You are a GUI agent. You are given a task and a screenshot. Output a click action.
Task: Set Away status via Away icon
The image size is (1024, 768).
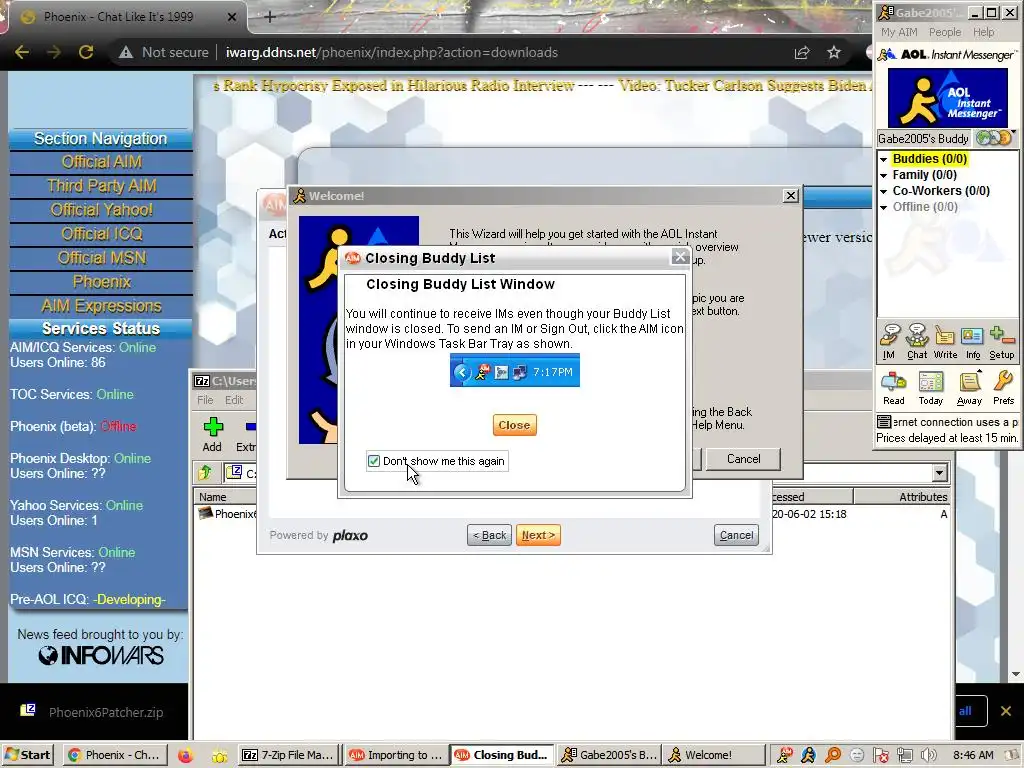click(969, 388)
